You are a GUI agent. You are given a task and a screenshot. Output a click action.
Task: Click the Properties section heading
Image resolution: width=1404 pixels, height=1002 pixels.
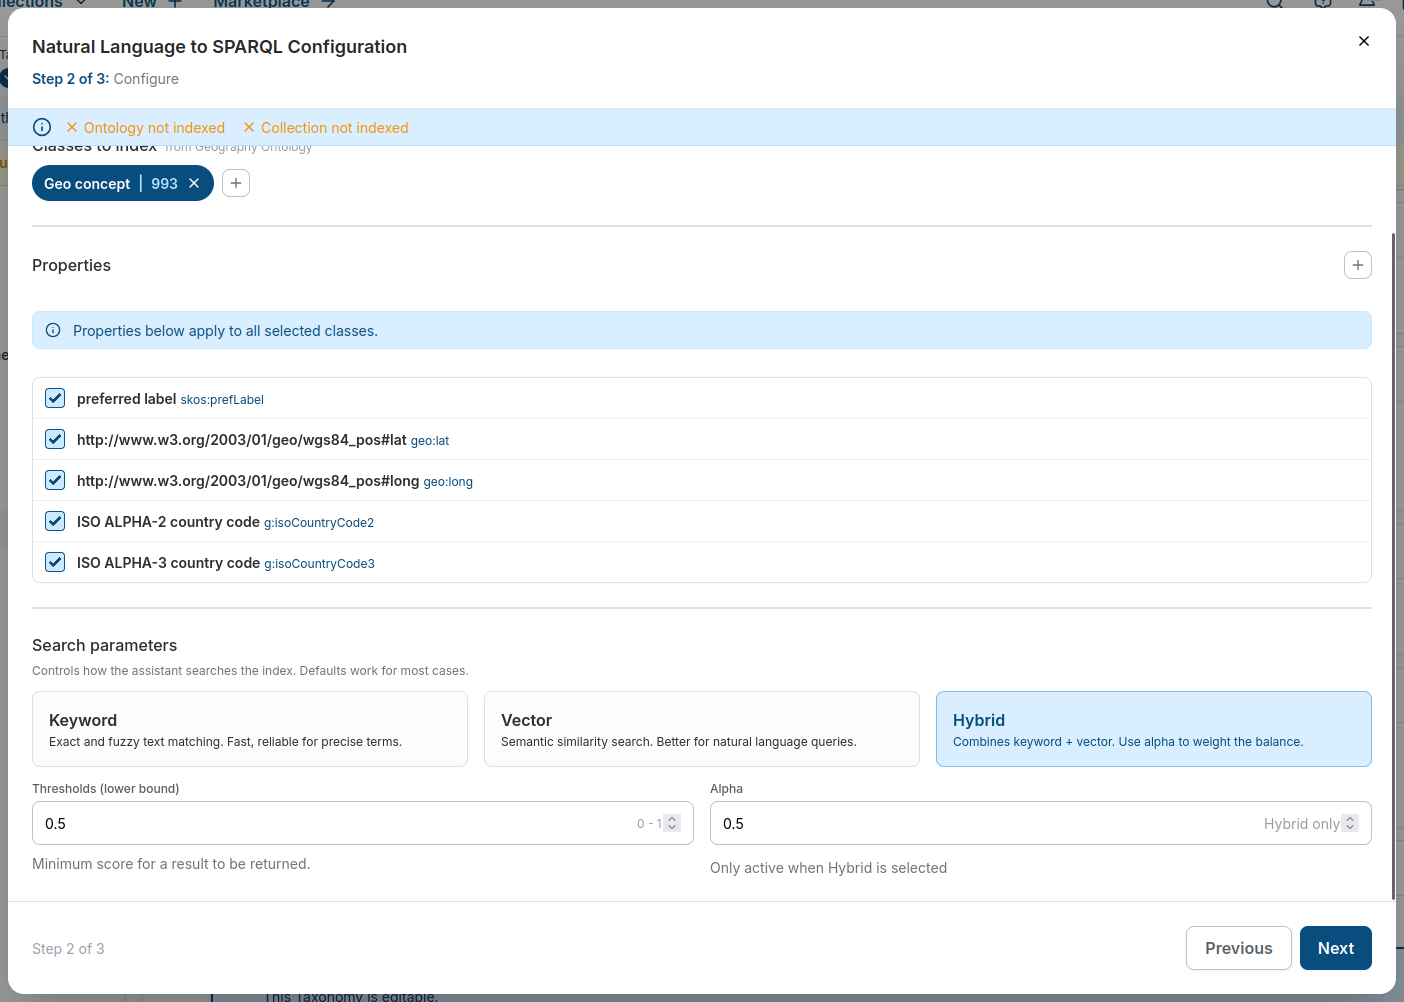pyautogui.click(x=72, y=265)
